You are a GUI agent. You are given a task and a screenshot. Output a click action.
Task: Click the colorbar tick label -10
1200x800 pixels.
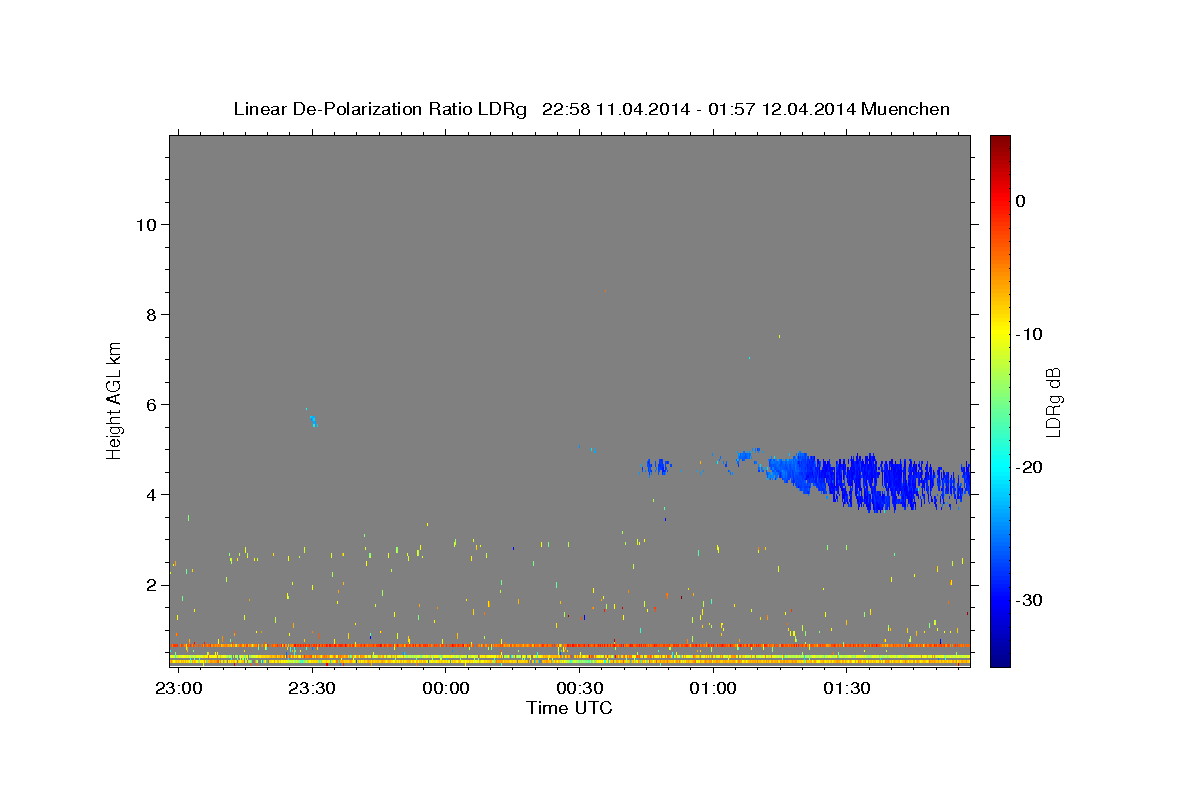pyautogui.click(x=1030, y=334)
